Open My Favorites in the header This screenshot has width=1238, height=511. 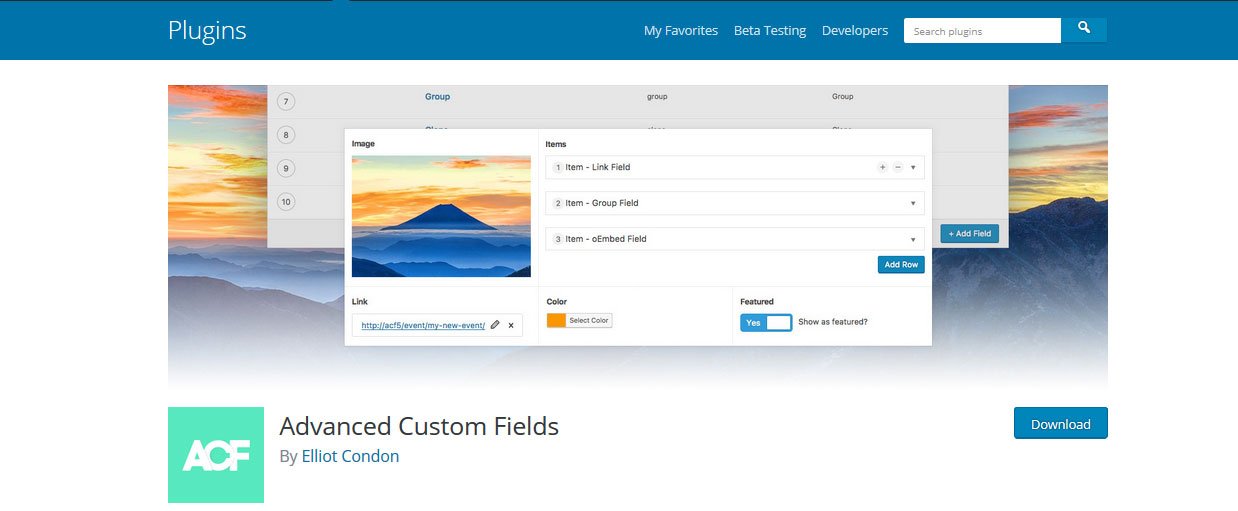coord(681,31)
